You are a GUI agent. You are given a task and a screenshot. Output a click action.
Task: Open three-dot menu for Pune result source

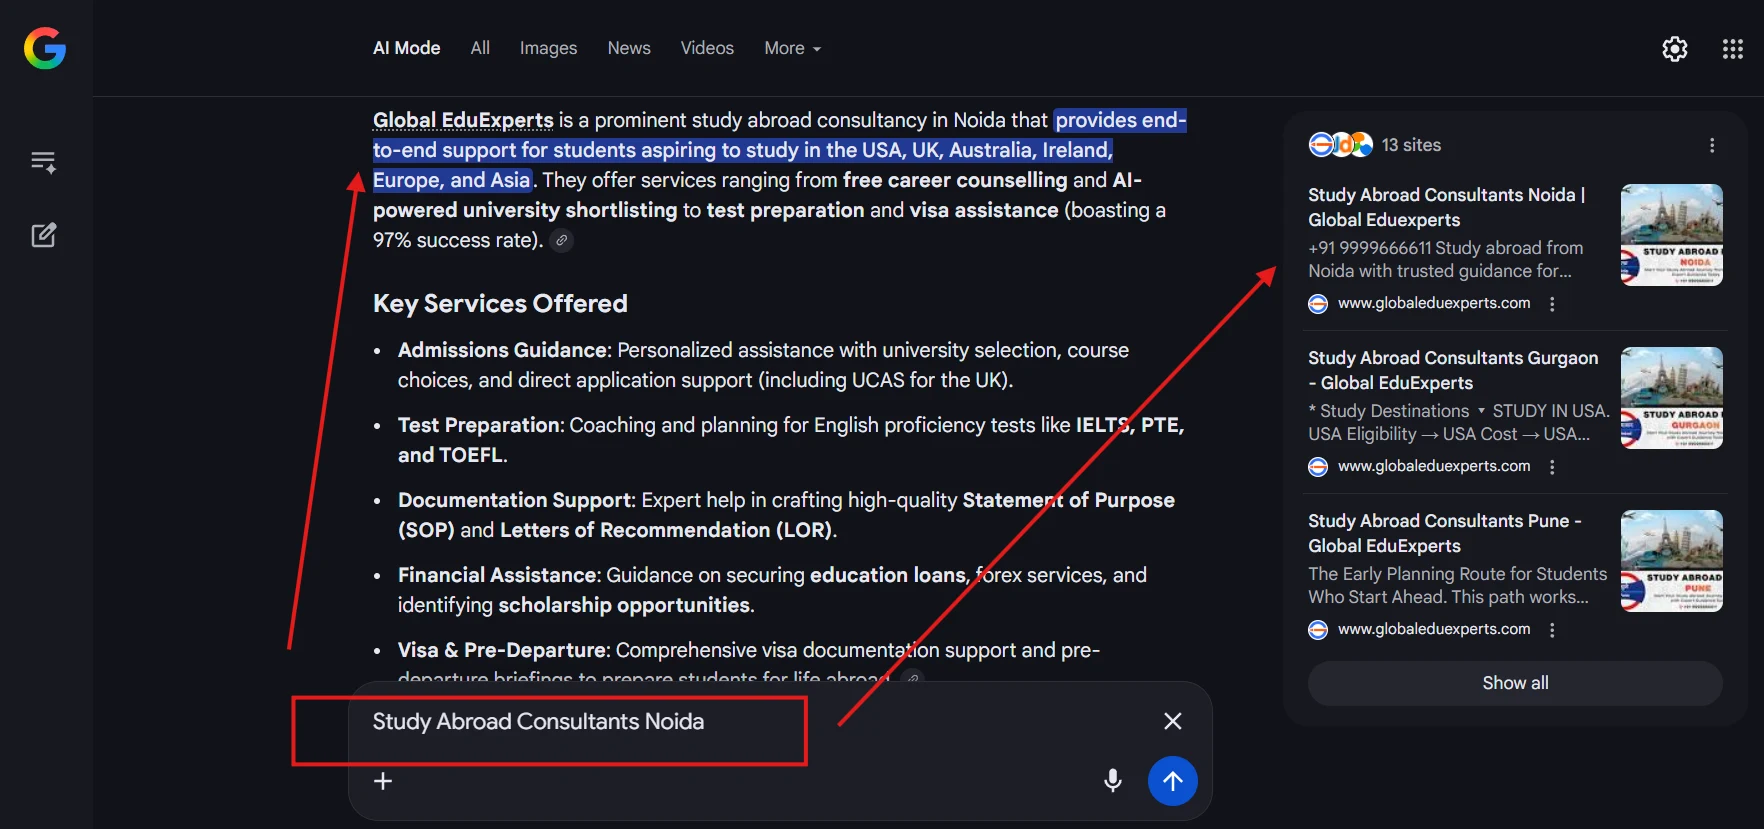point(1552,630)
